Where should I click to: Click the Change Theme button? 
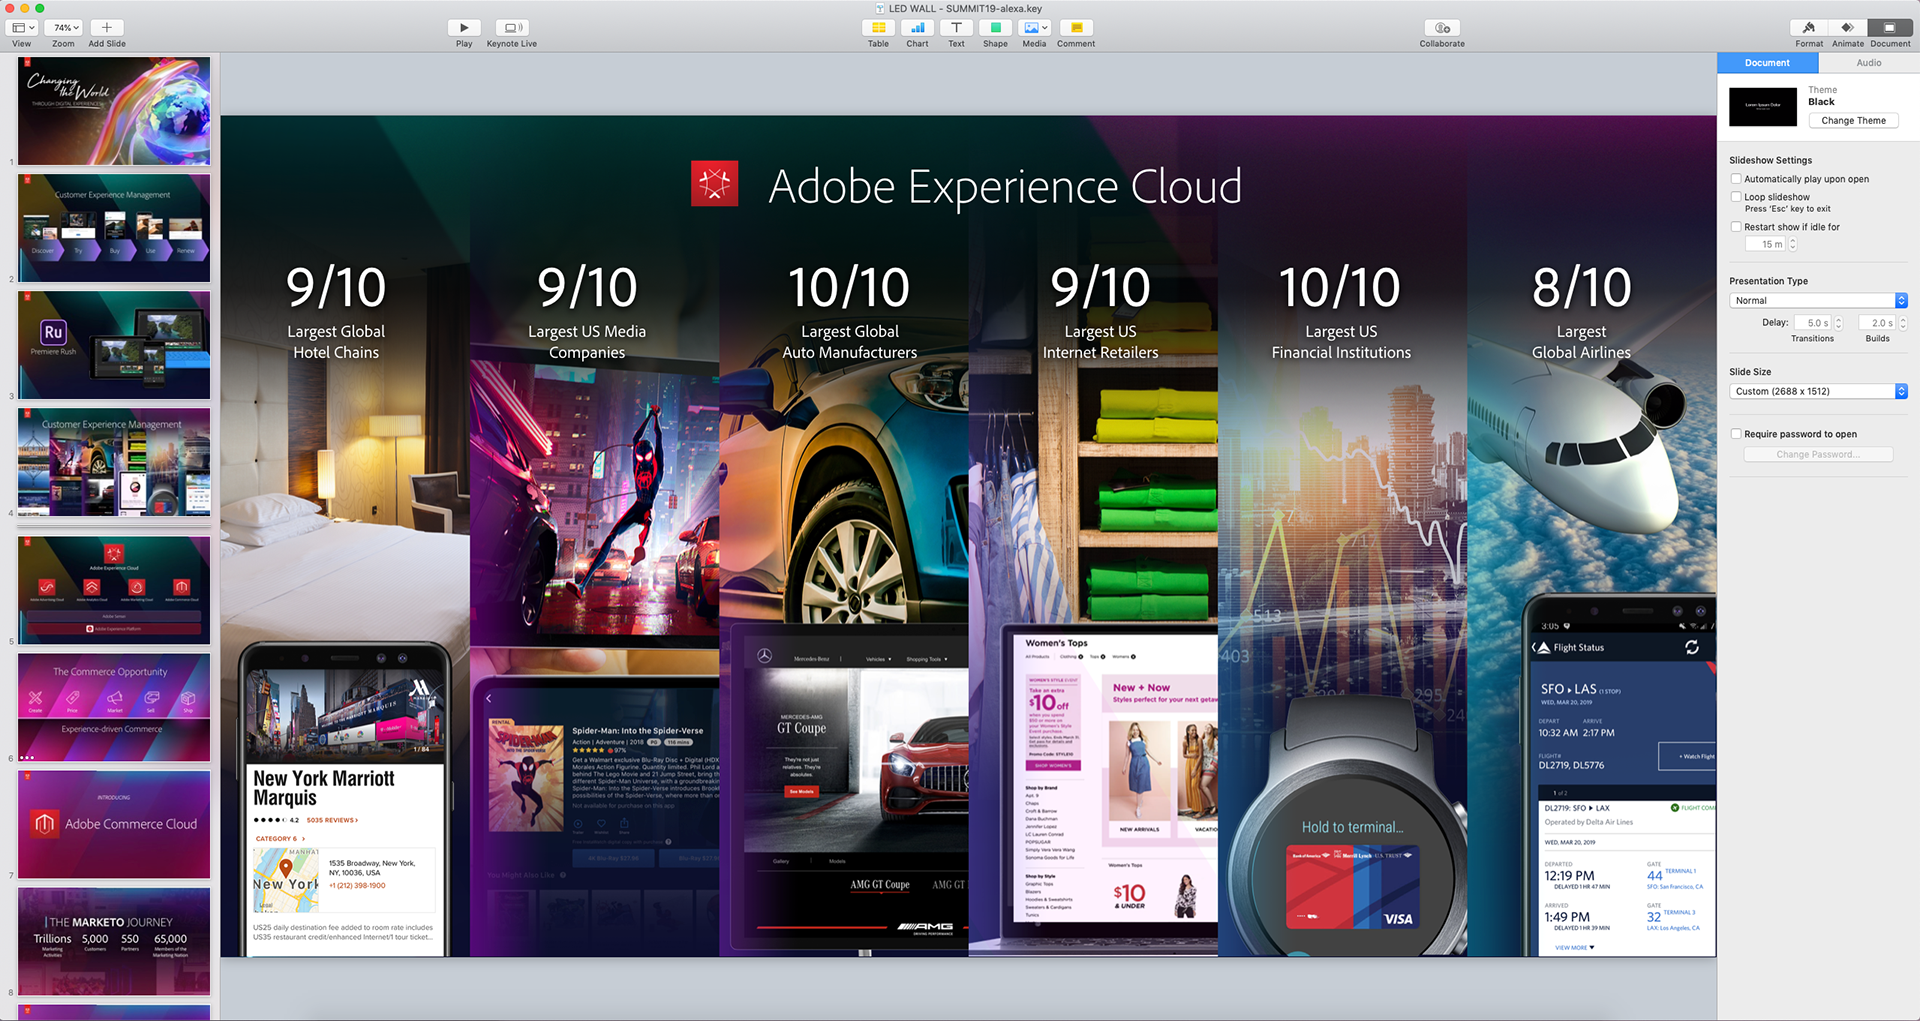click(1853, 121)
